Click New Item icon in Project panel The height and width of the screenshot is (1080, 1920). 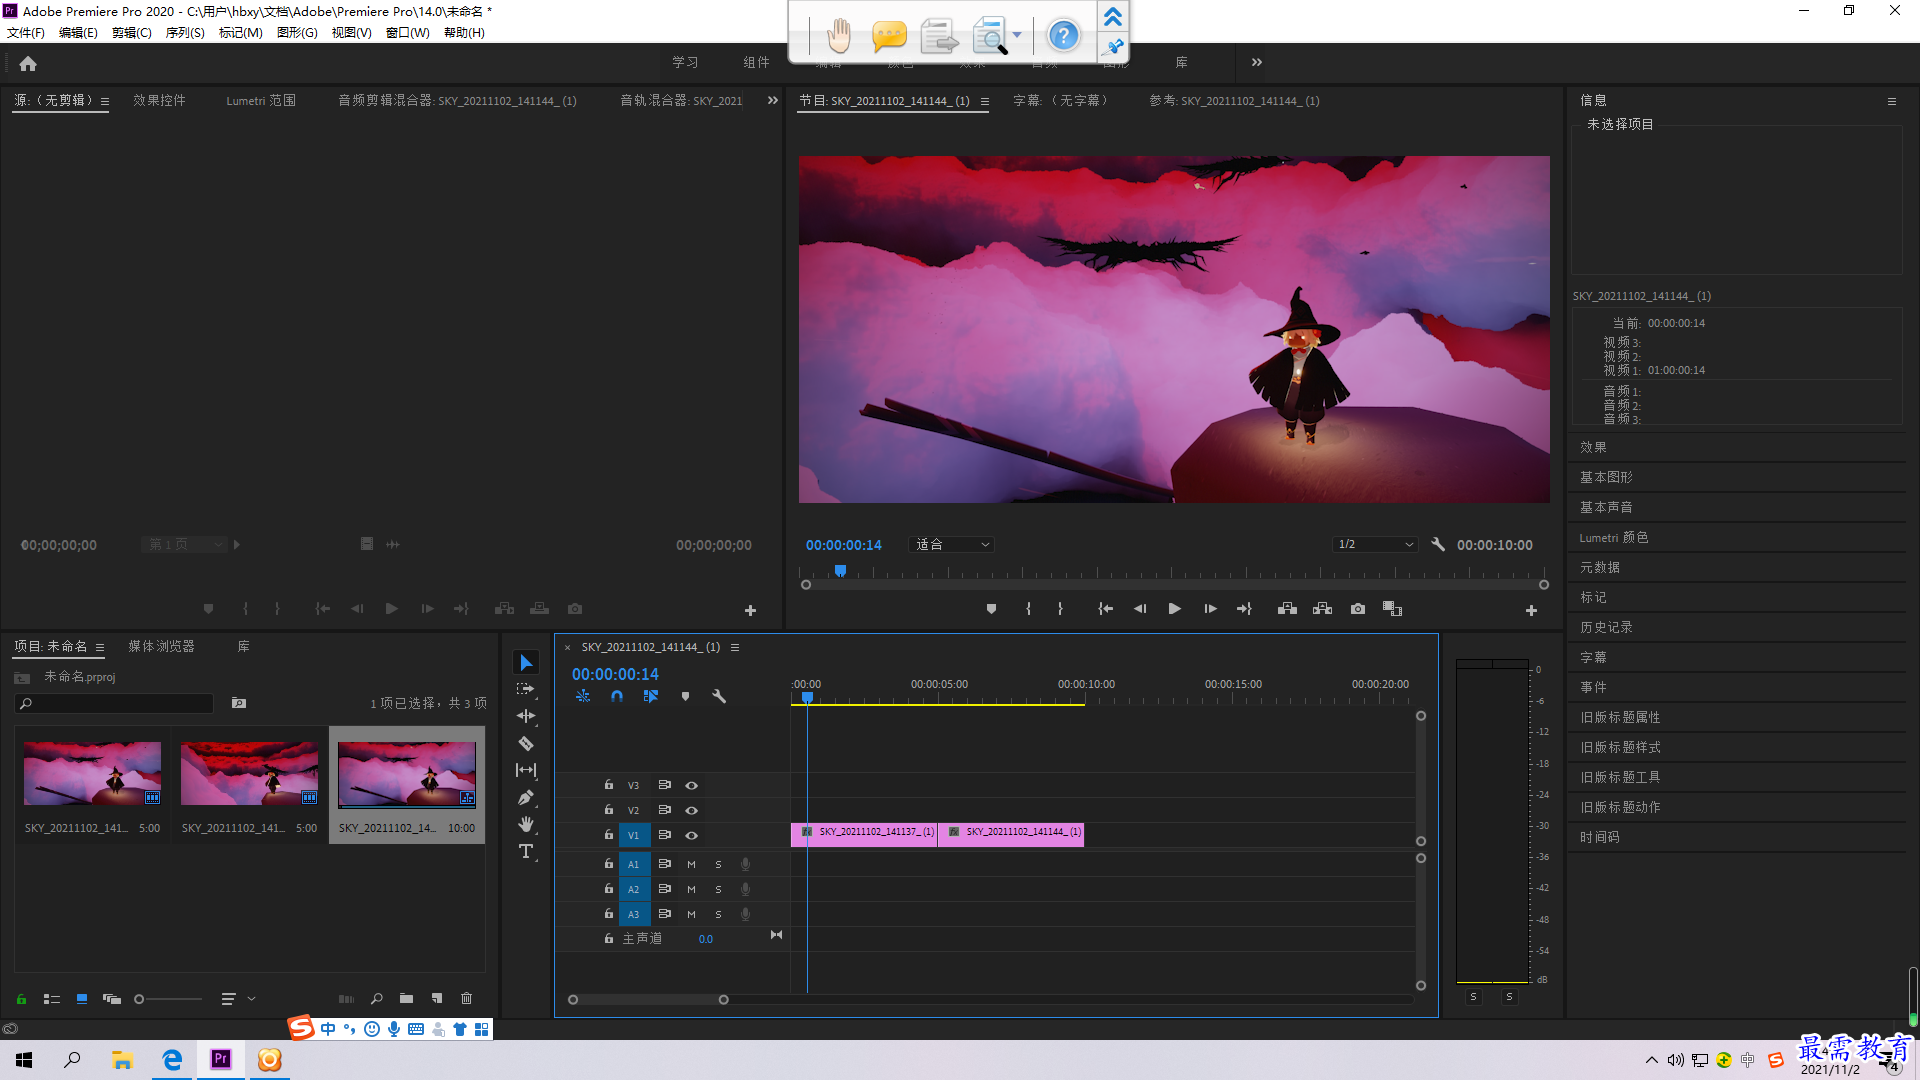point(437,999)
